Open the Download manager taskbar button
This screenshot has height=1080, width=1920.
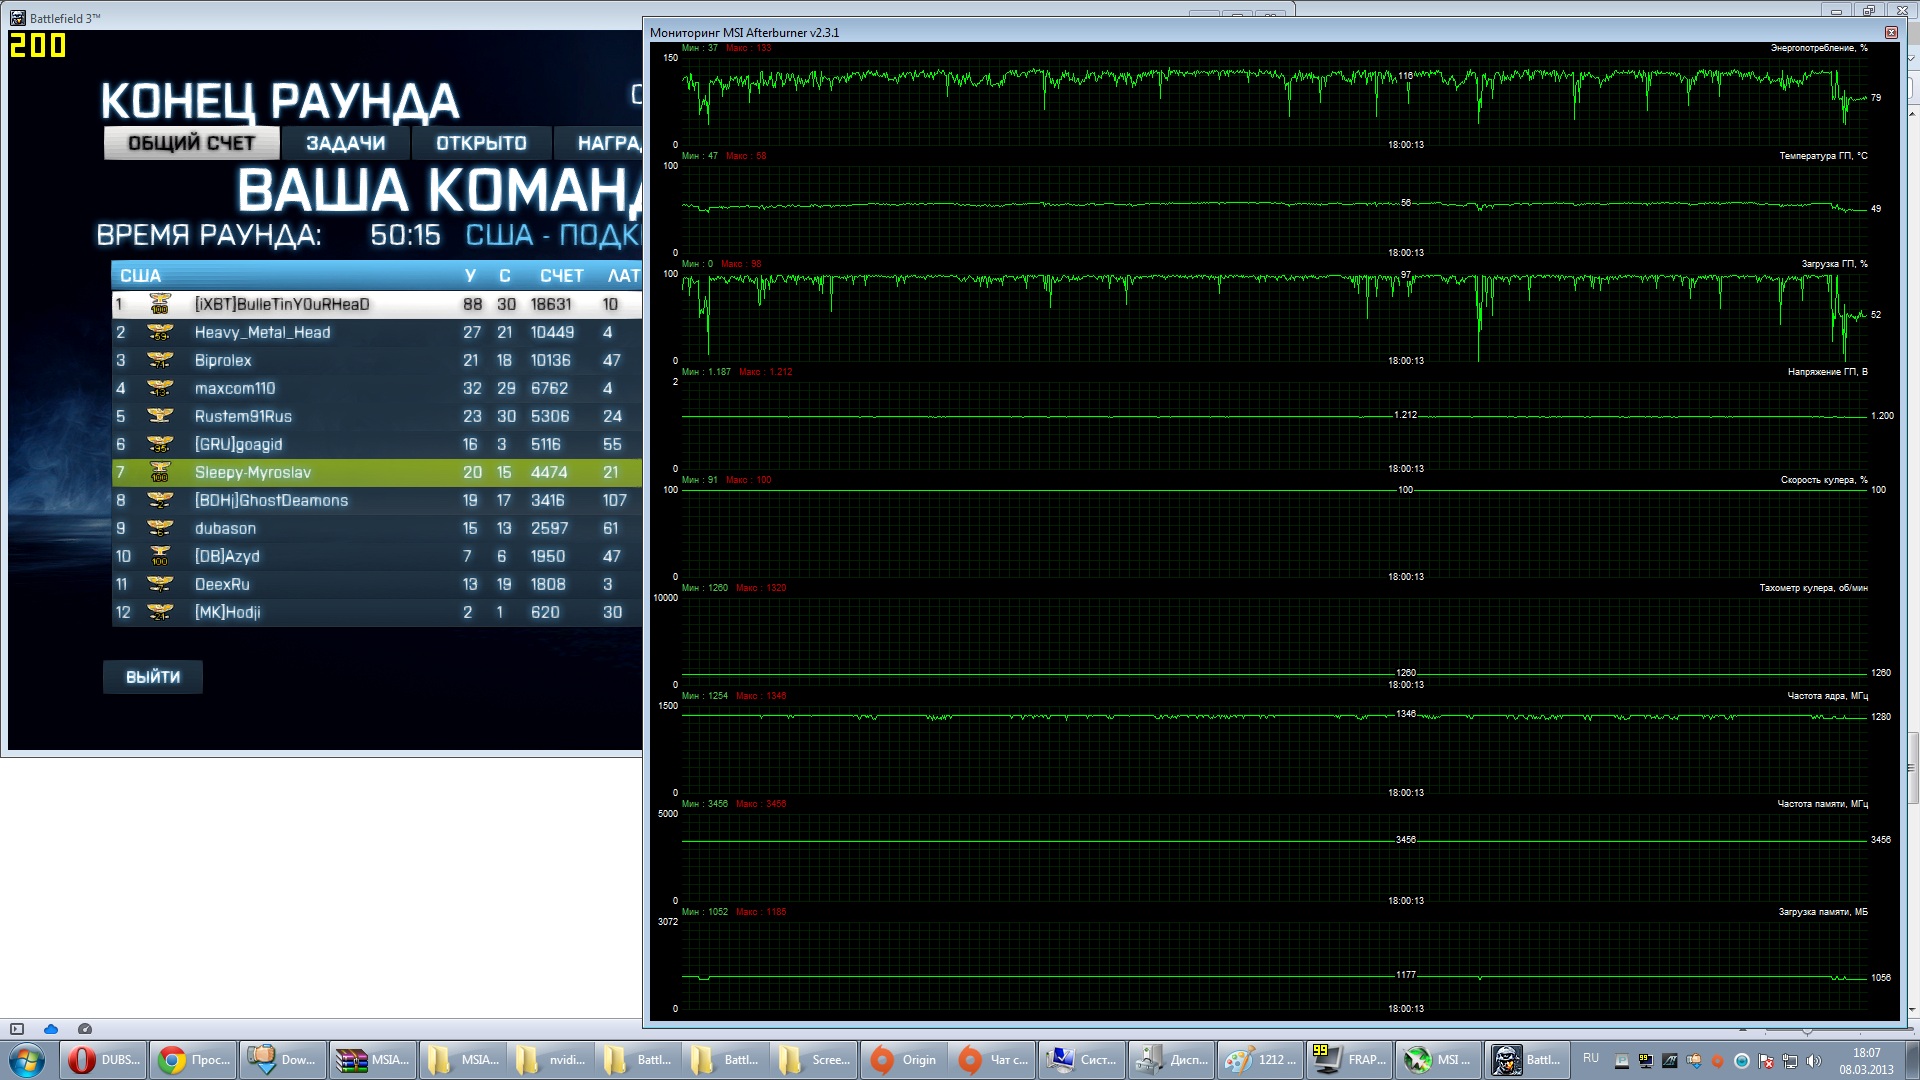pos(284,1060)
